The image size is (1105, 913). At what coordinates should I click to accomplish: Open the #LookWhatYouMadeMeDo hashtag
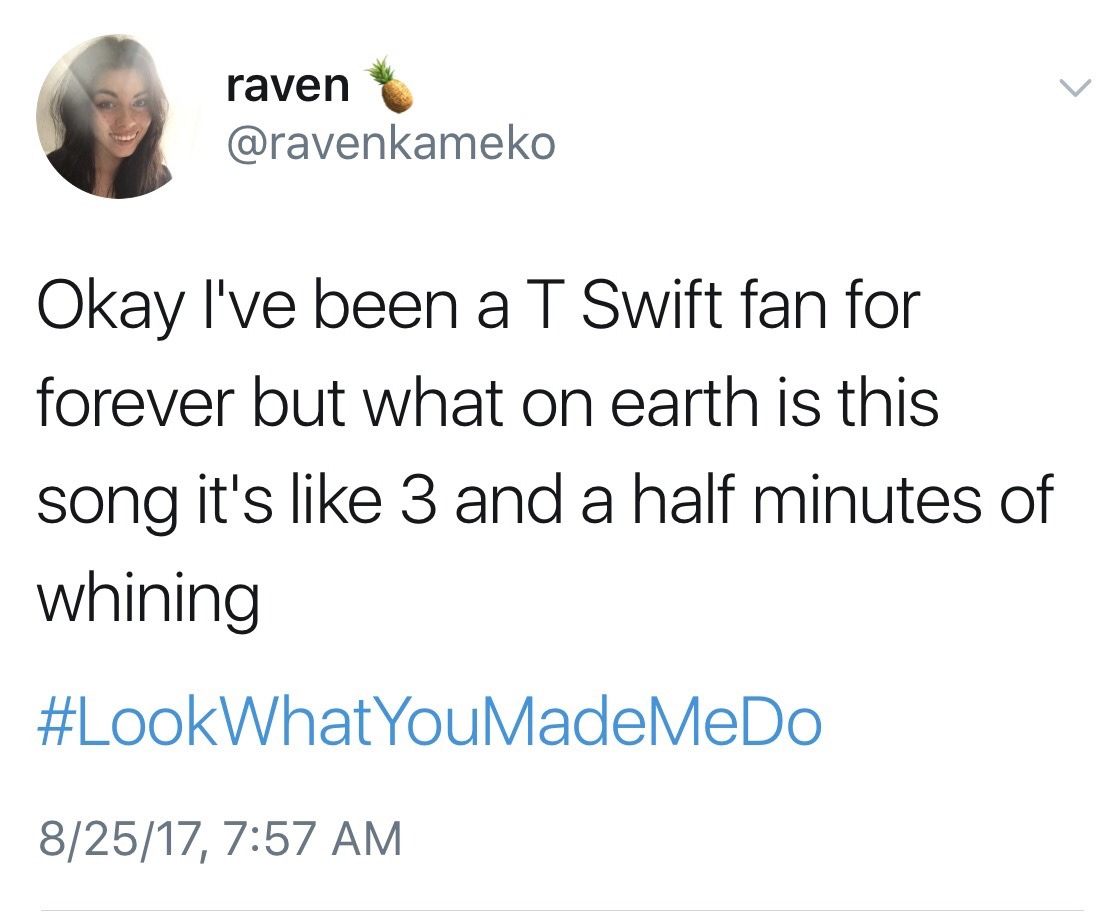(430, 724)
